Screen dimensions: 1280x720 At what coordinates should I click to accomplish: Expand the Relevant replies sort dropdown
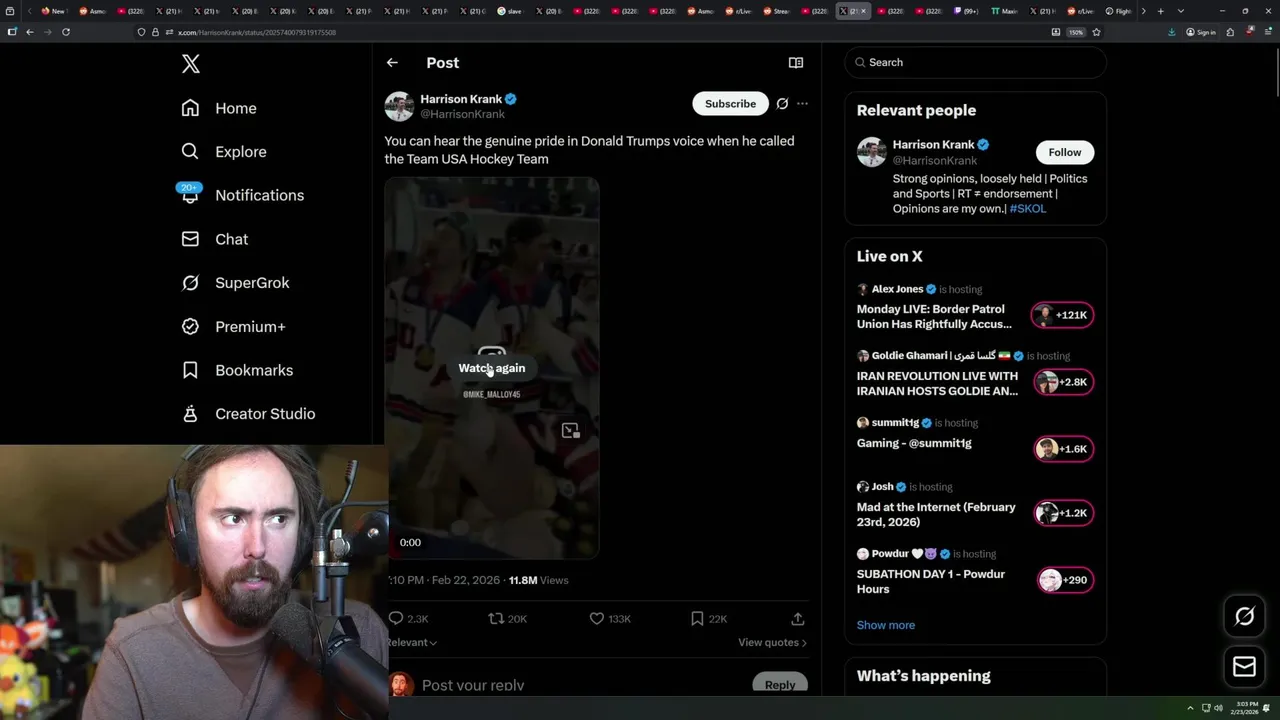tap(412, 642)
